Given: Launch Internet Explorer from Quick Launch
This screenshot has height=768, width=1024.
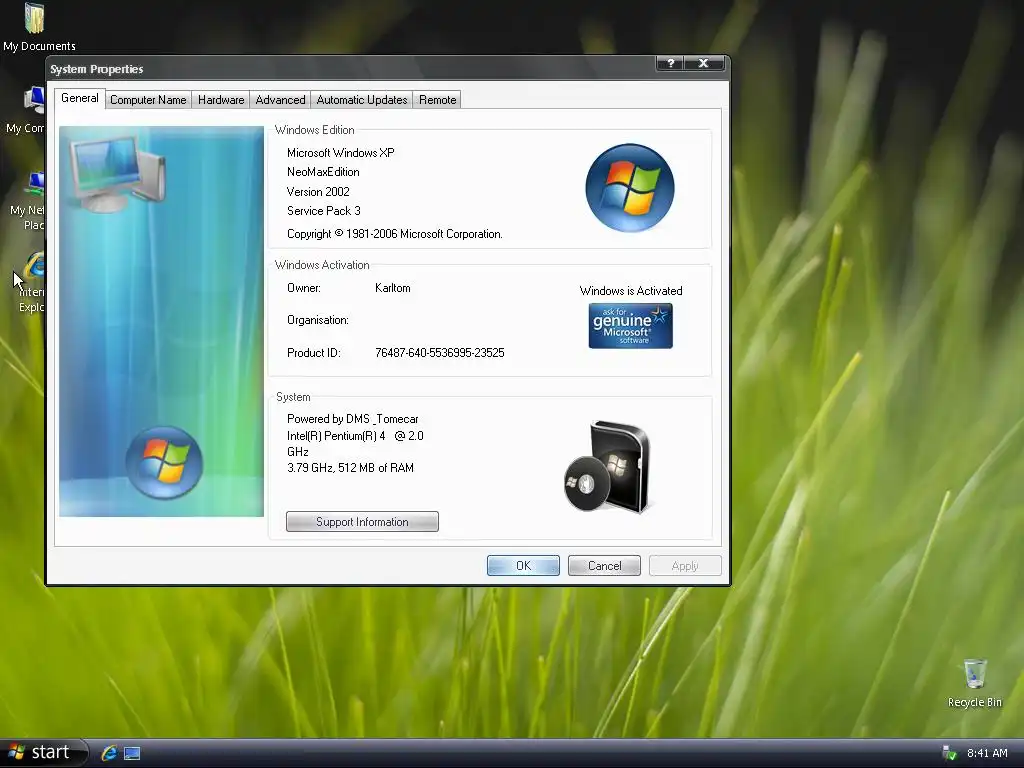Looking at the screenshot, I should (x=109, y=753).
